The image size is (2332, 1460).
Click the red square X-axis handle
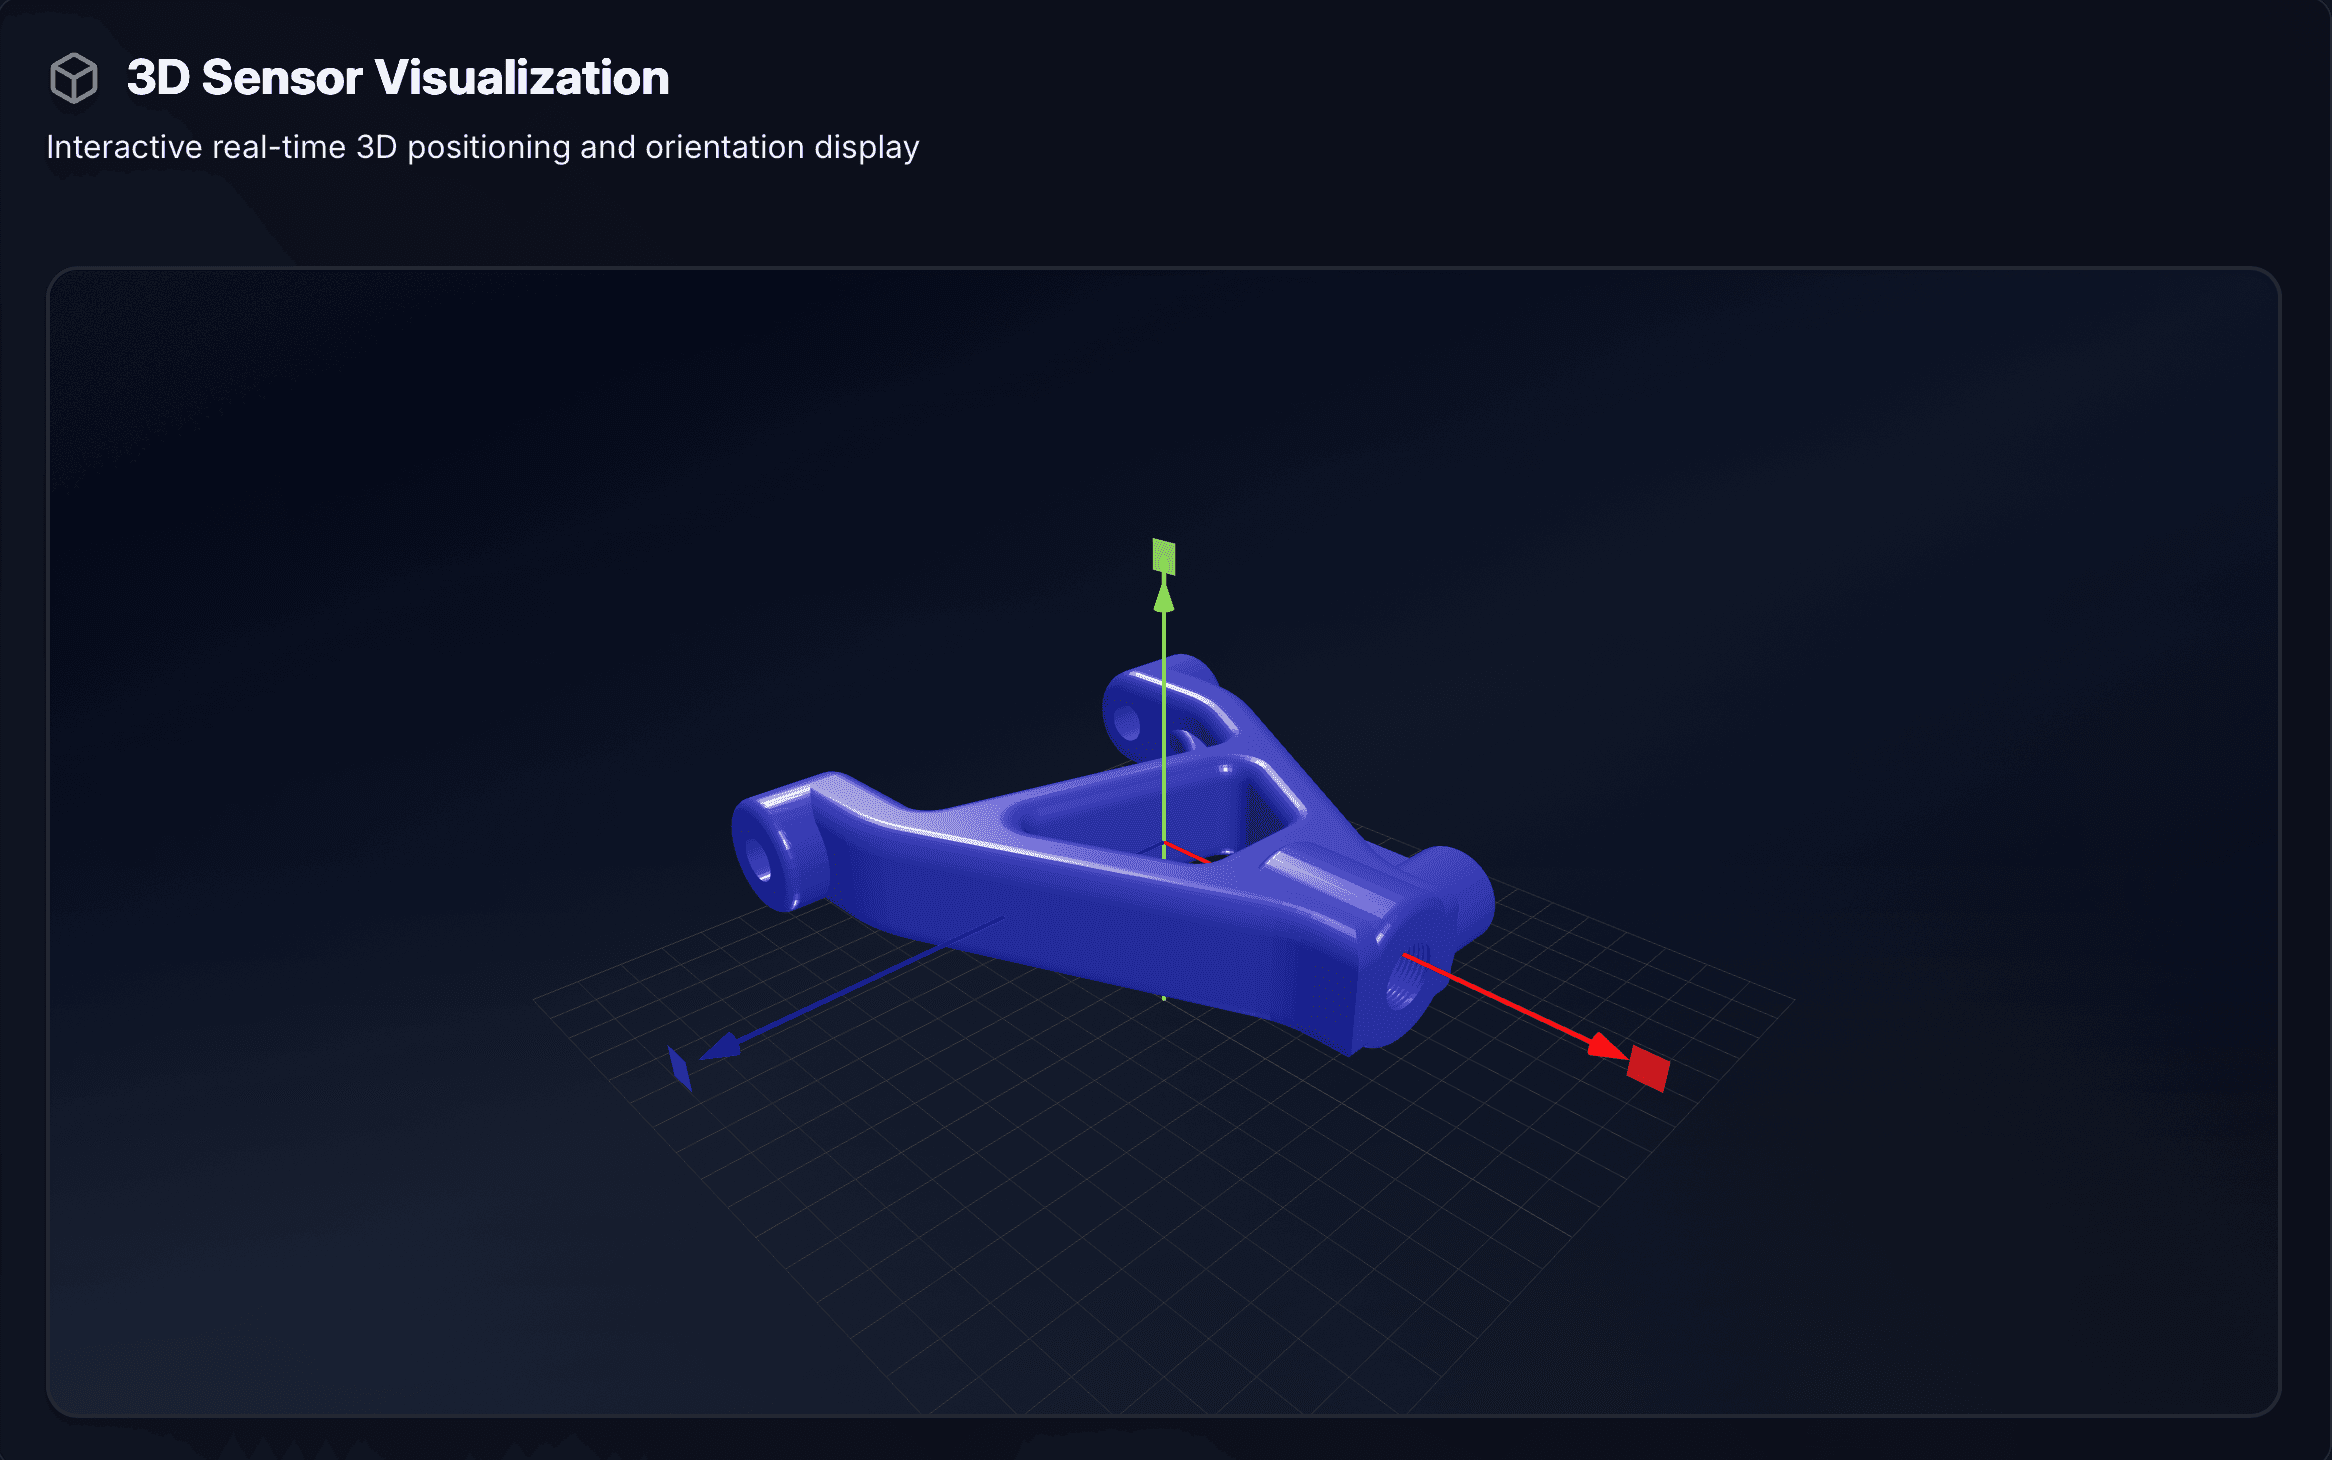coord(1648,1068)
